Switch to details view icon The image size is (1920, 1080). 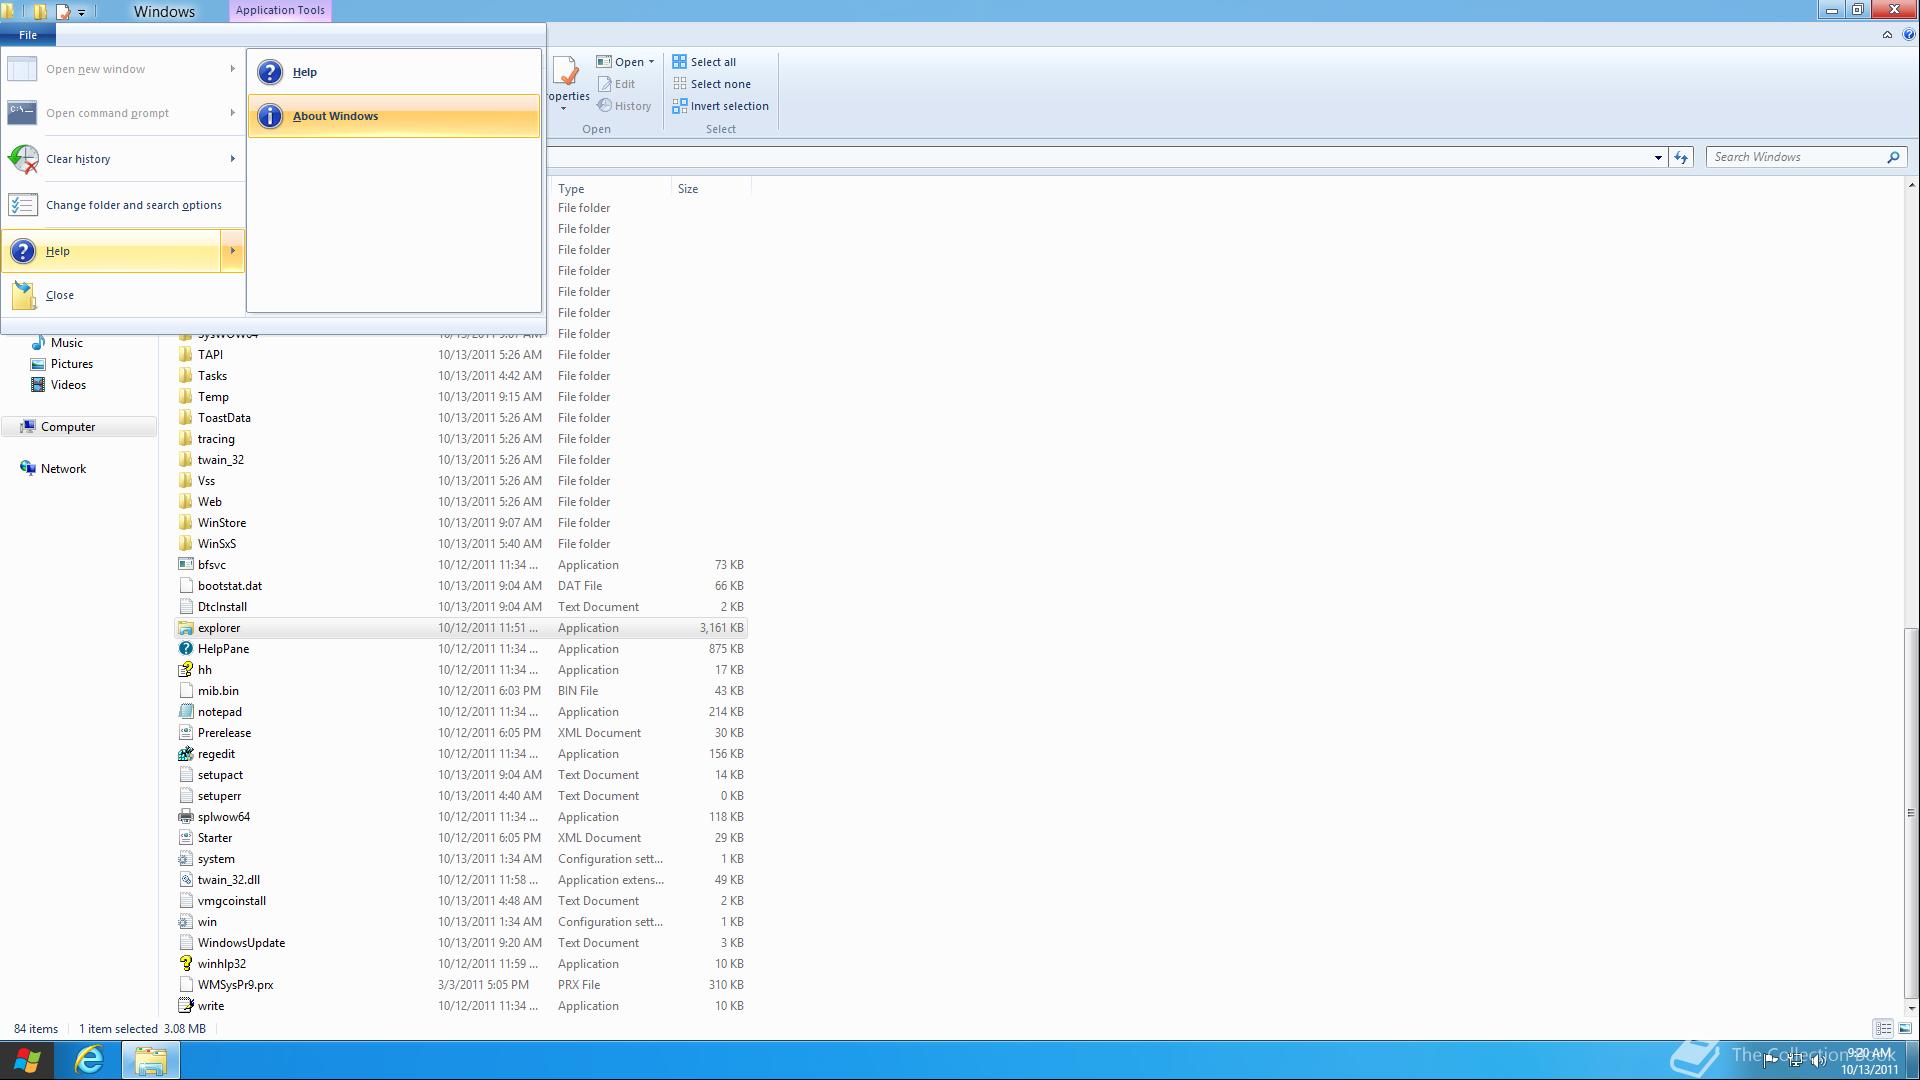tap(1883, 1028)
